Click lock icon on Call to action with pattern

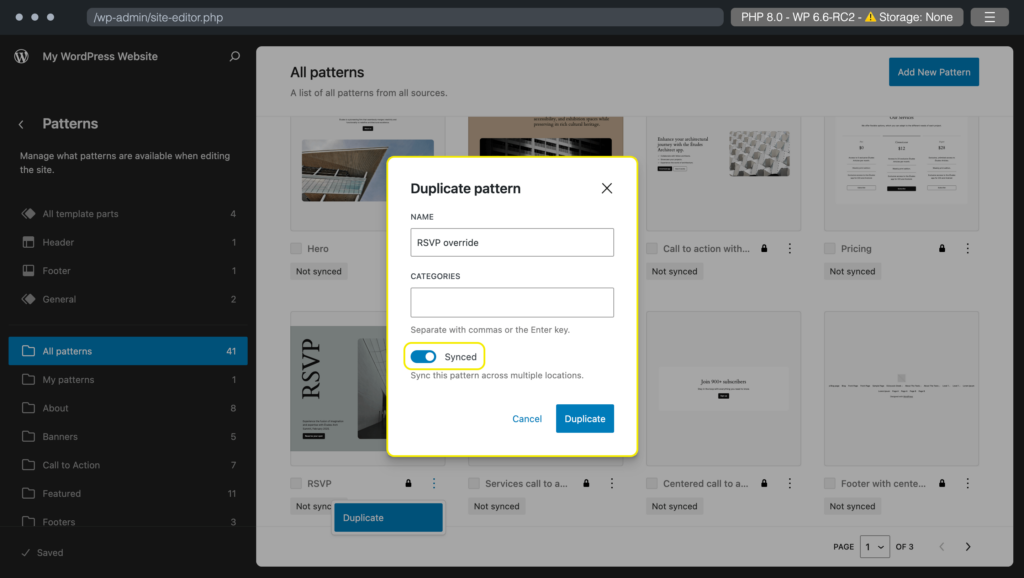pyautogui.click(x=764, y=248)
